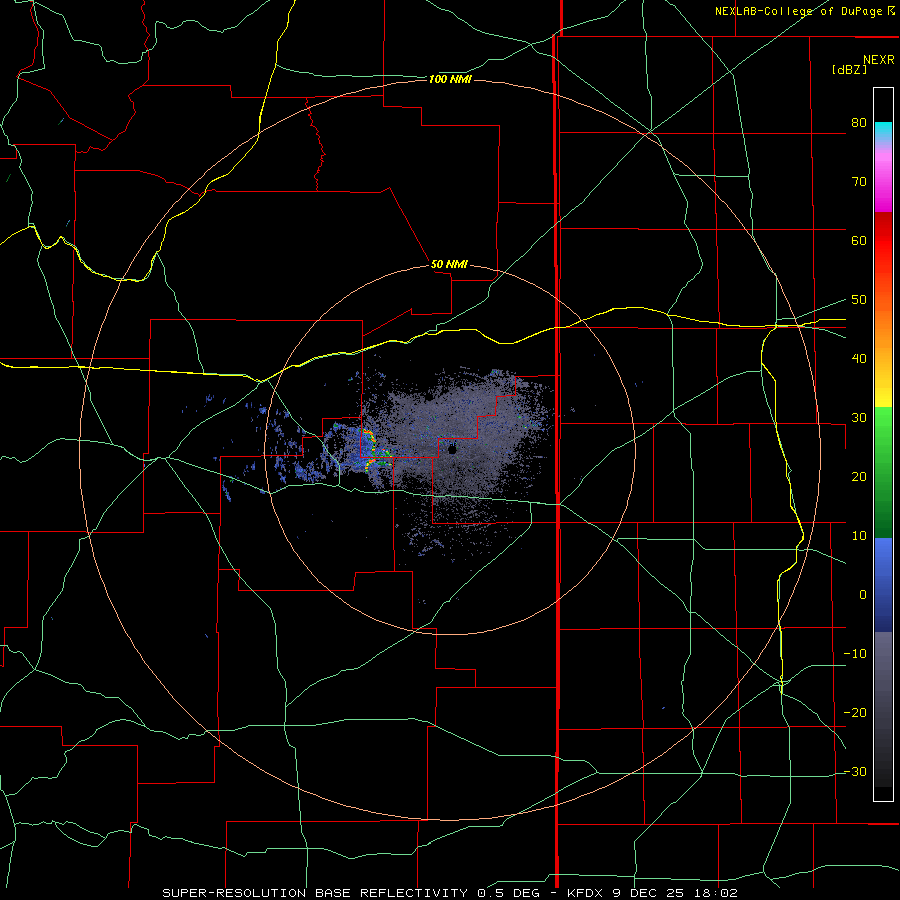Click the 50 value on the color scale
This screenshot has width=900, height=900.
859,300
